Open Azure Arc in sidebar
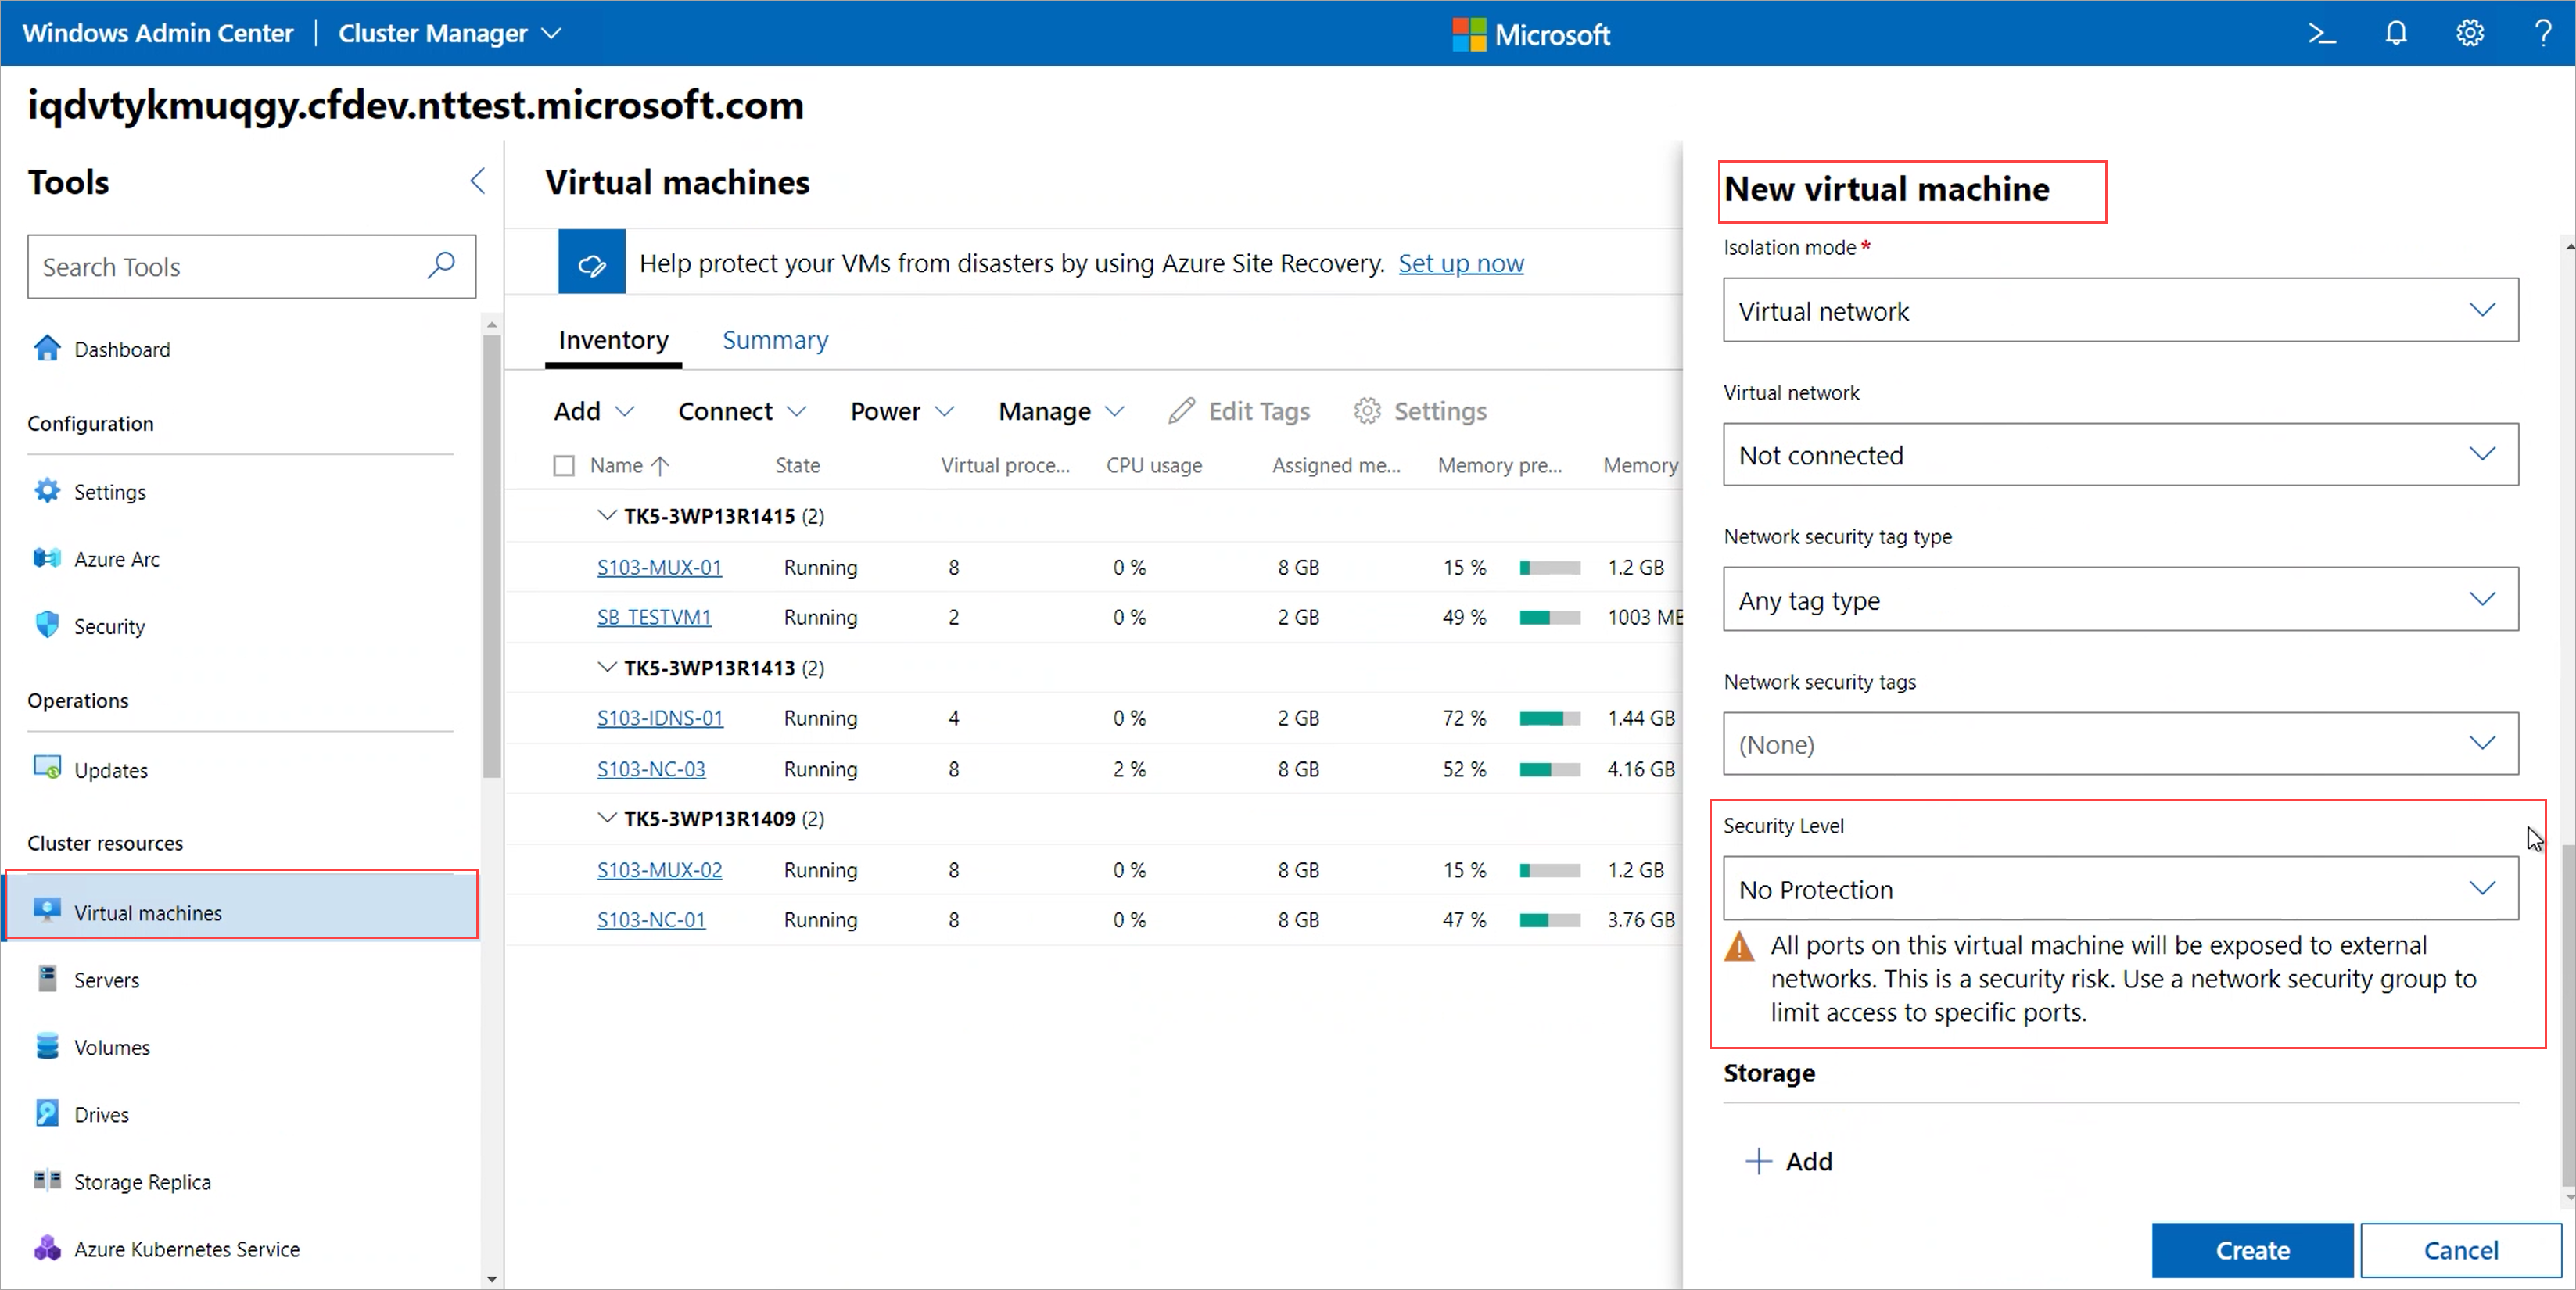The height and width of the screenshot is (1290, 2576). coord(116,559)
